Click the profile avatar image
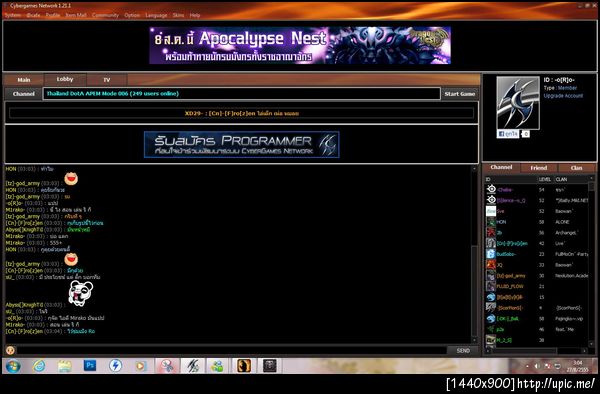The height and width of the screenshot is (394, 600). point(518,103)
